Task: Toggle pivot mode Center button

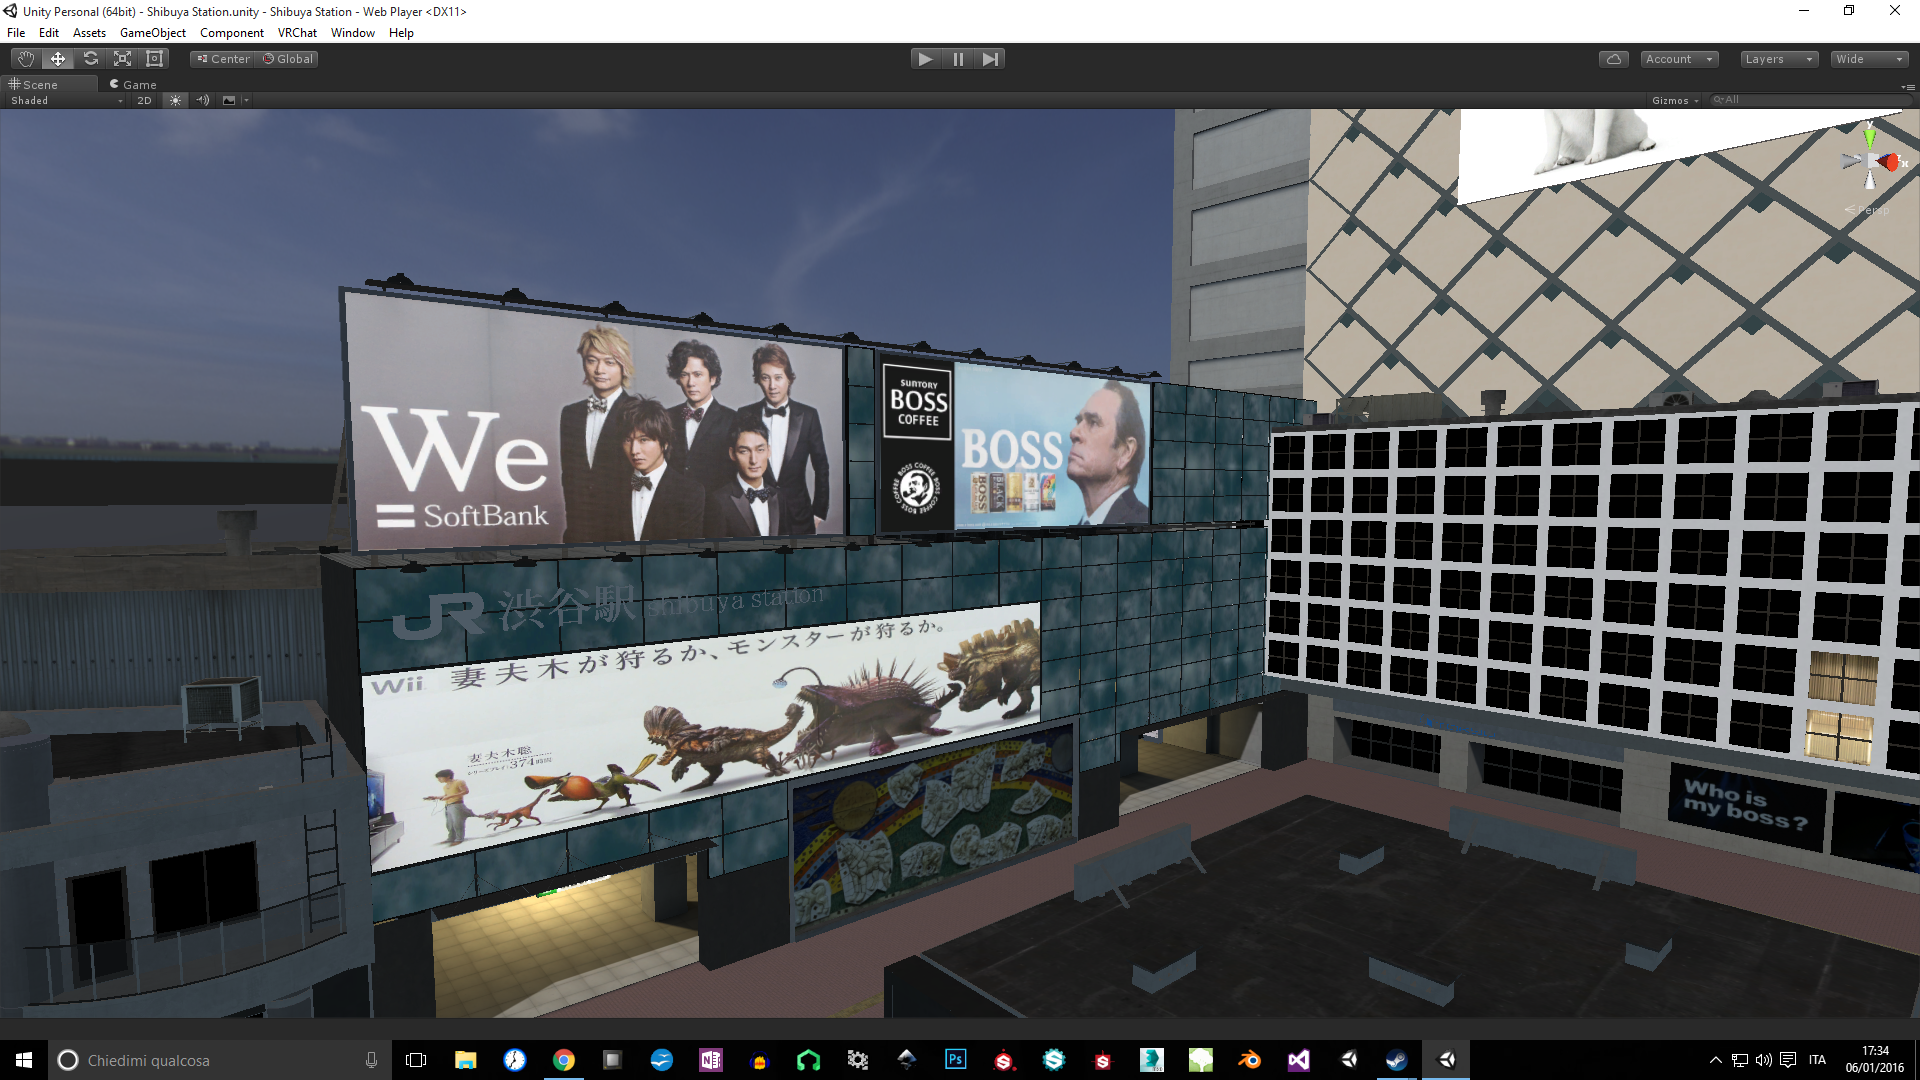Action: tap(224, 59)
